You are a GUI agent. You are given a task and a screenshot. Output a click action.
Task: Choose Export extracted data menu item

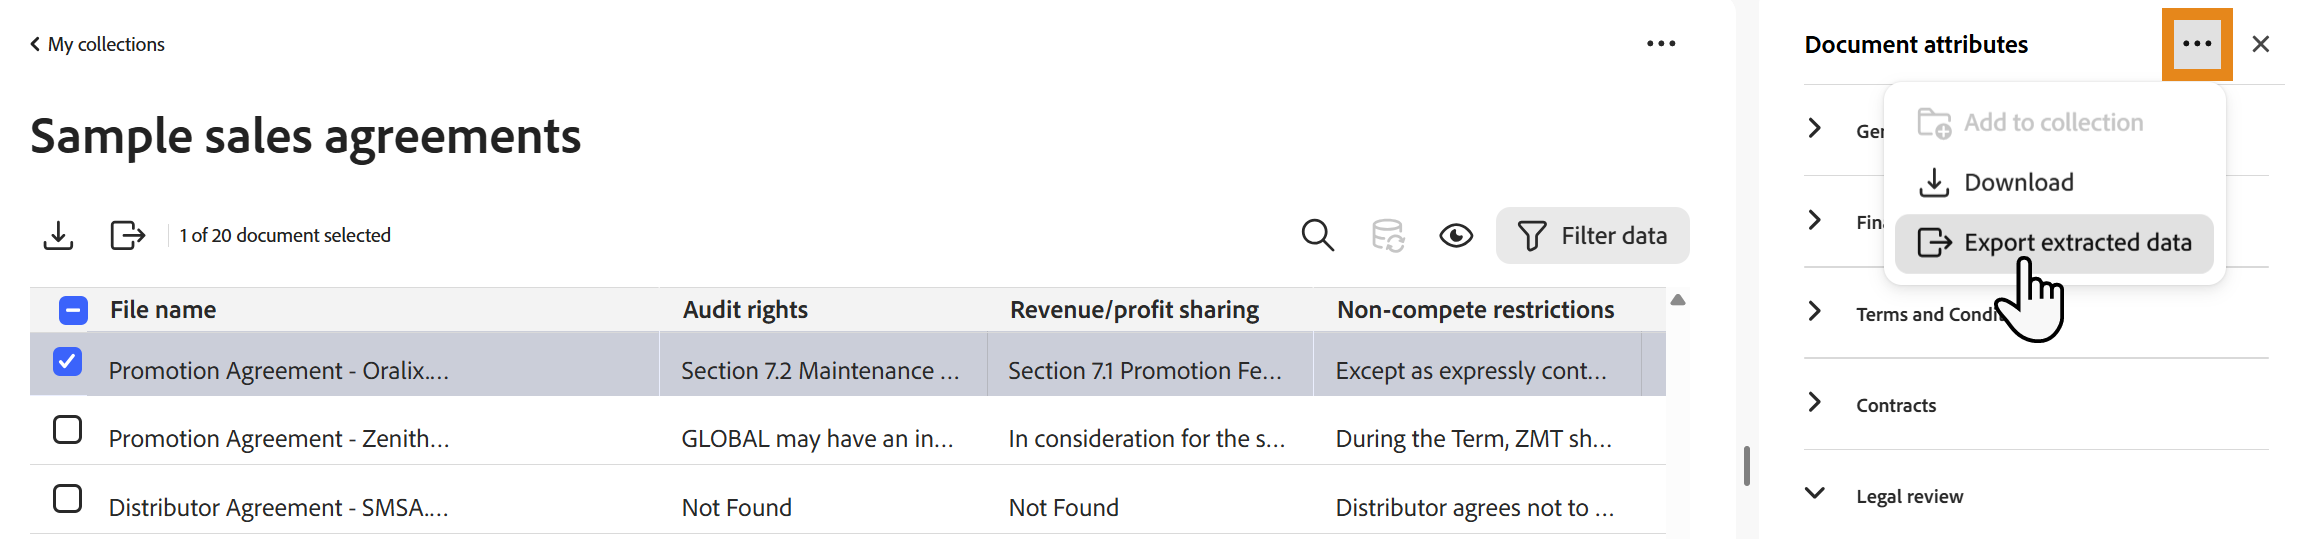coord(2054,243)
